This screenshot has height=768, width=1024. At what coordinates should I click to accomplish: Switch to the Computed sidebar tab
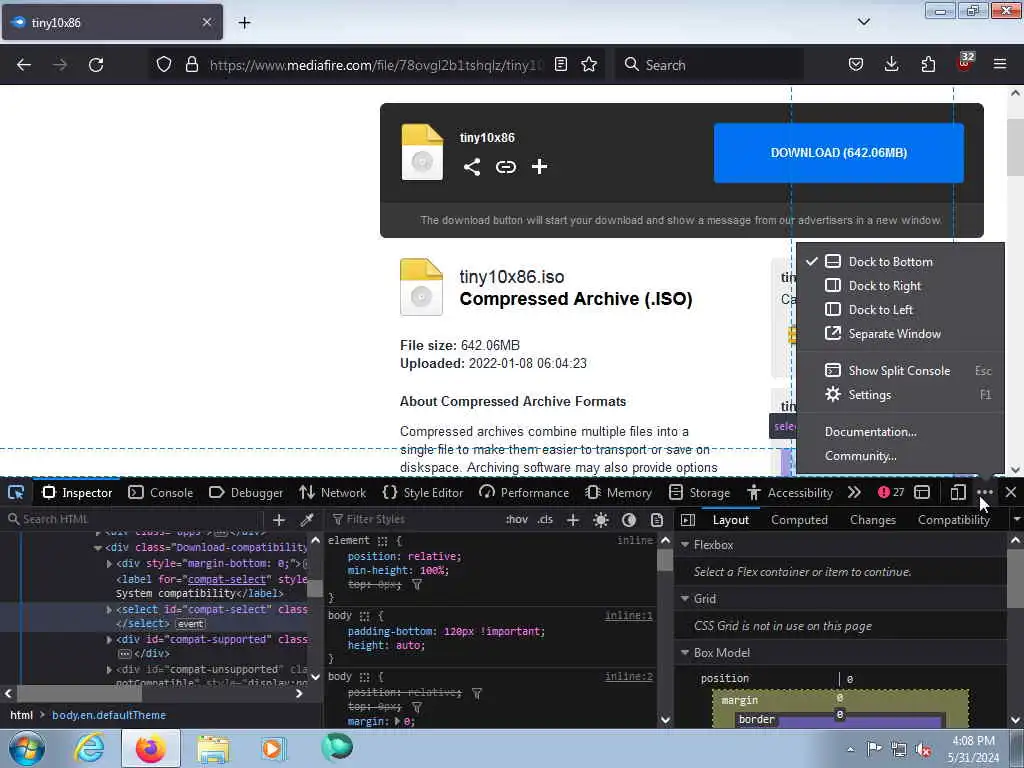click(799, 520)
